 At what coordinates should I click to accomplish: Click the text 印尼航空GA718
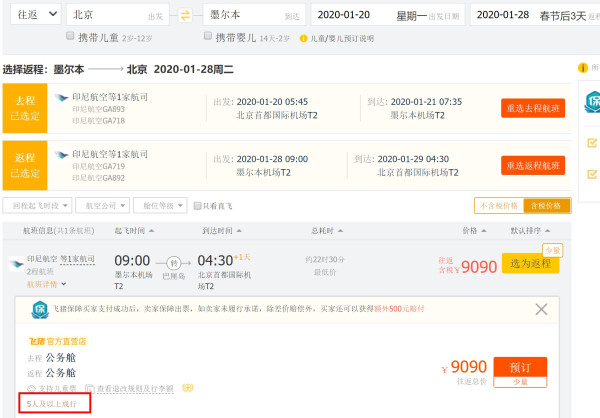(x=99, y=121)
